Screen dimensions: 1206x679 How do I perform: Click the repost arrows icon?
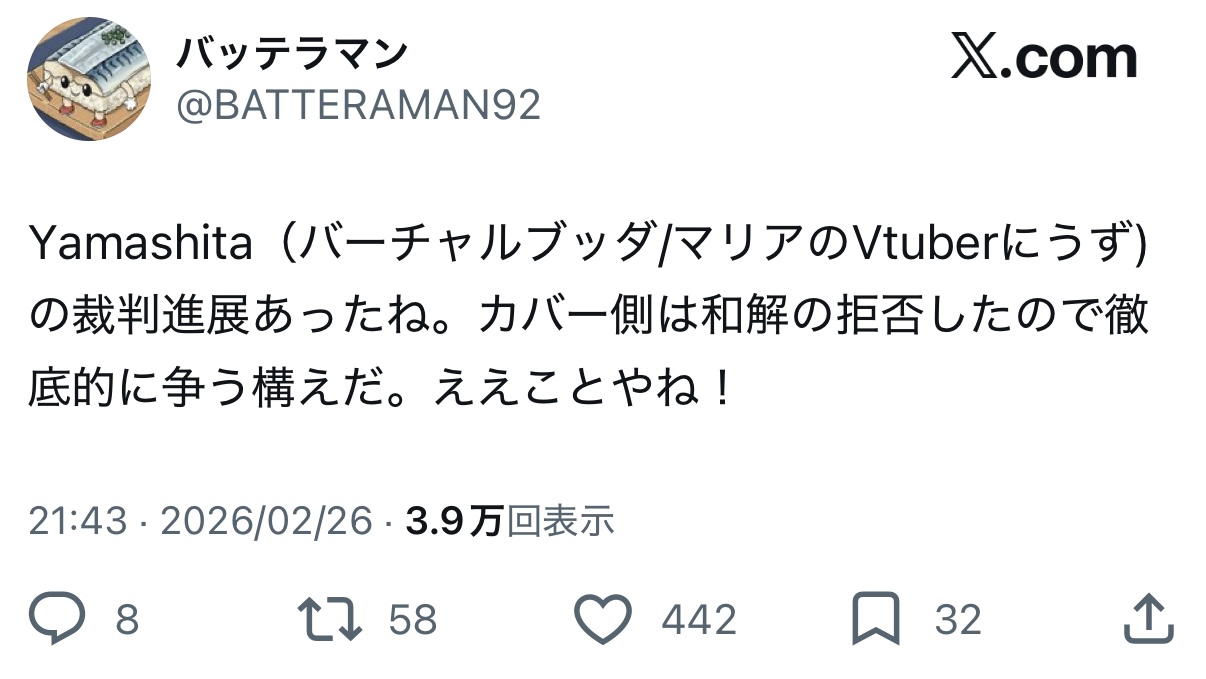click(x=331, y=620)
